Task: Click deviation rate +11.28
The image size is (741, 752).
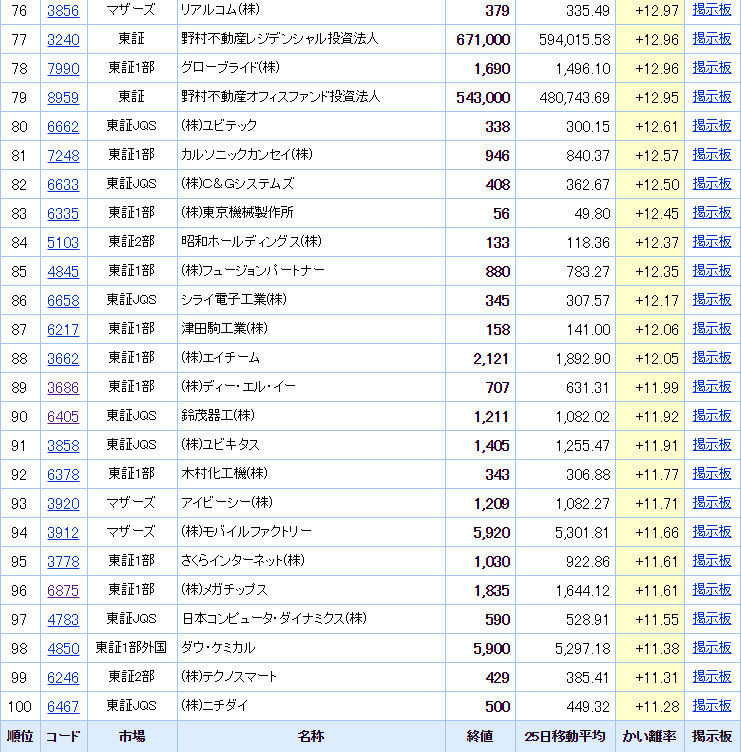Action: coord(657,706)
